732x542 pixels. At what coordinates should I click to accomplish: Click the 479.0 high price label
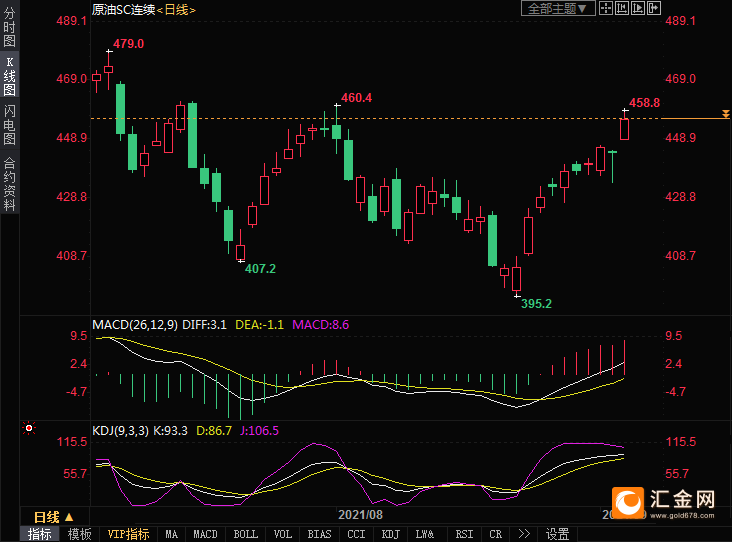[129, 44]
